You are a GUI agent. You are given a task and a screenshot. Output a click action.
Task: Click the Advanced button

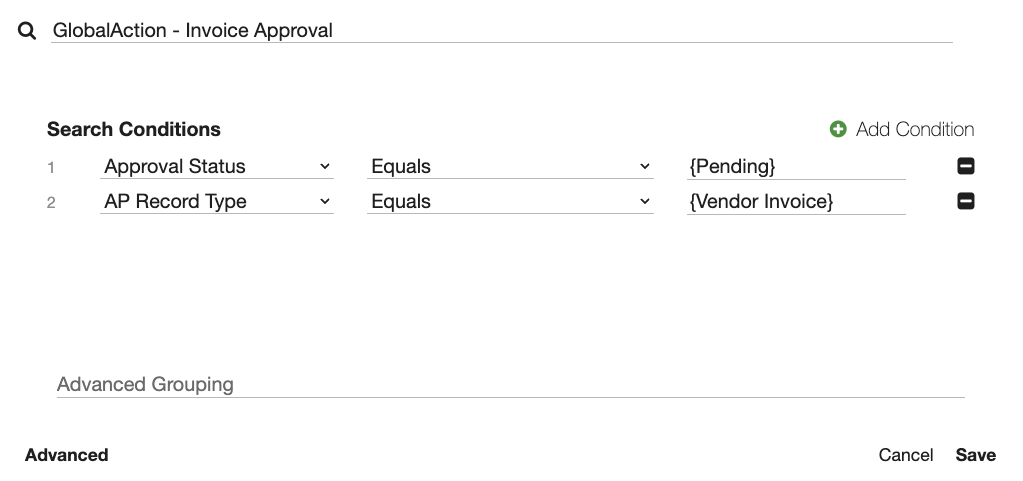coord(66,455)
